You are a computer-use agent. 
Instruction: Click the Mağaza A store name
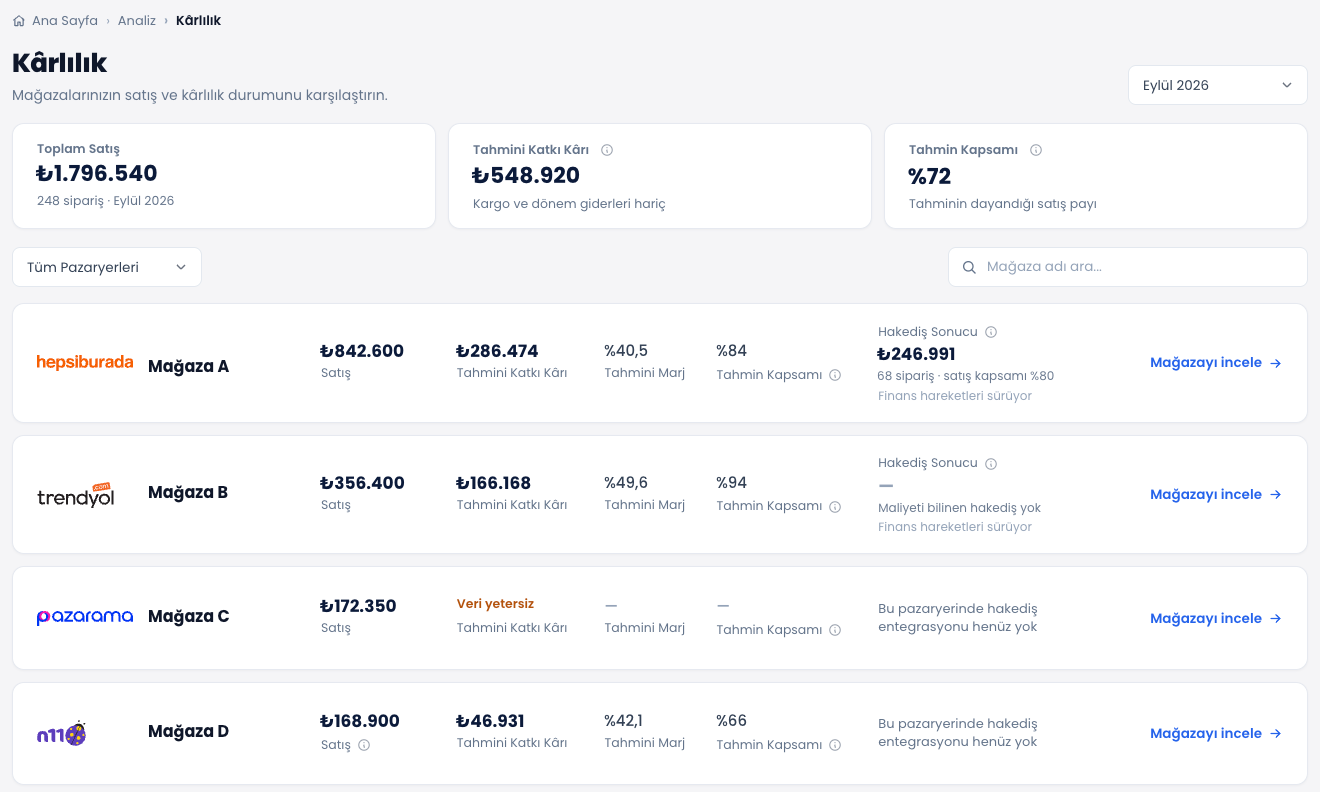pos(188,366)
